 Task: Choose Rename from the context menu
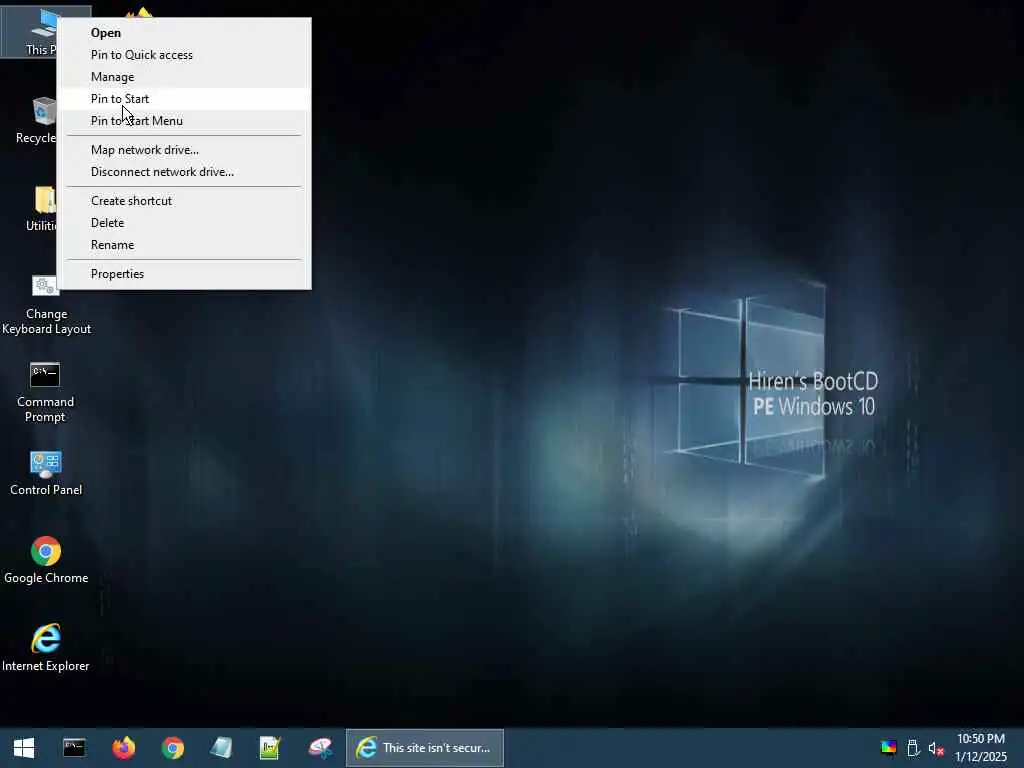[184, 245]
